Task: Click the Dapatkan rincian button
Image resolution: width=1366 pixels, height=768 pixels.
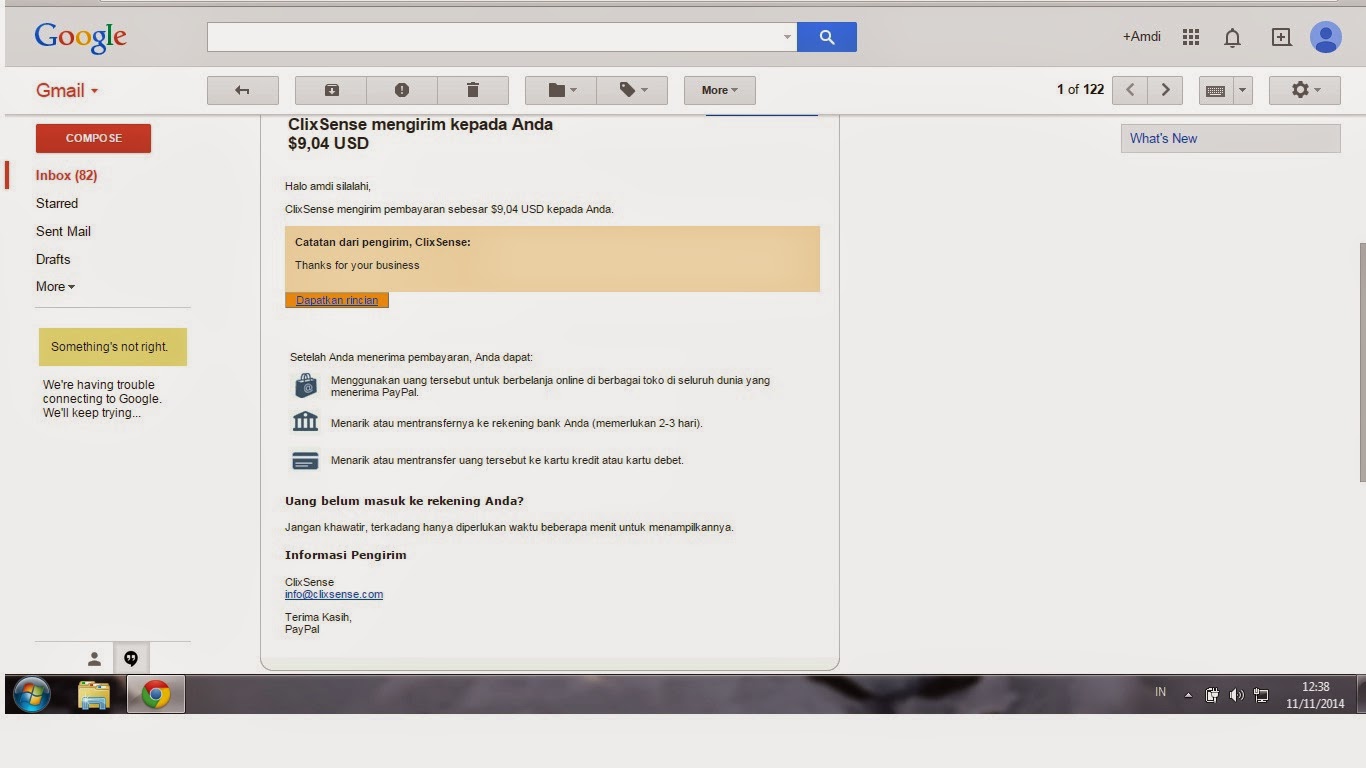Action: [x=337, y=300]
